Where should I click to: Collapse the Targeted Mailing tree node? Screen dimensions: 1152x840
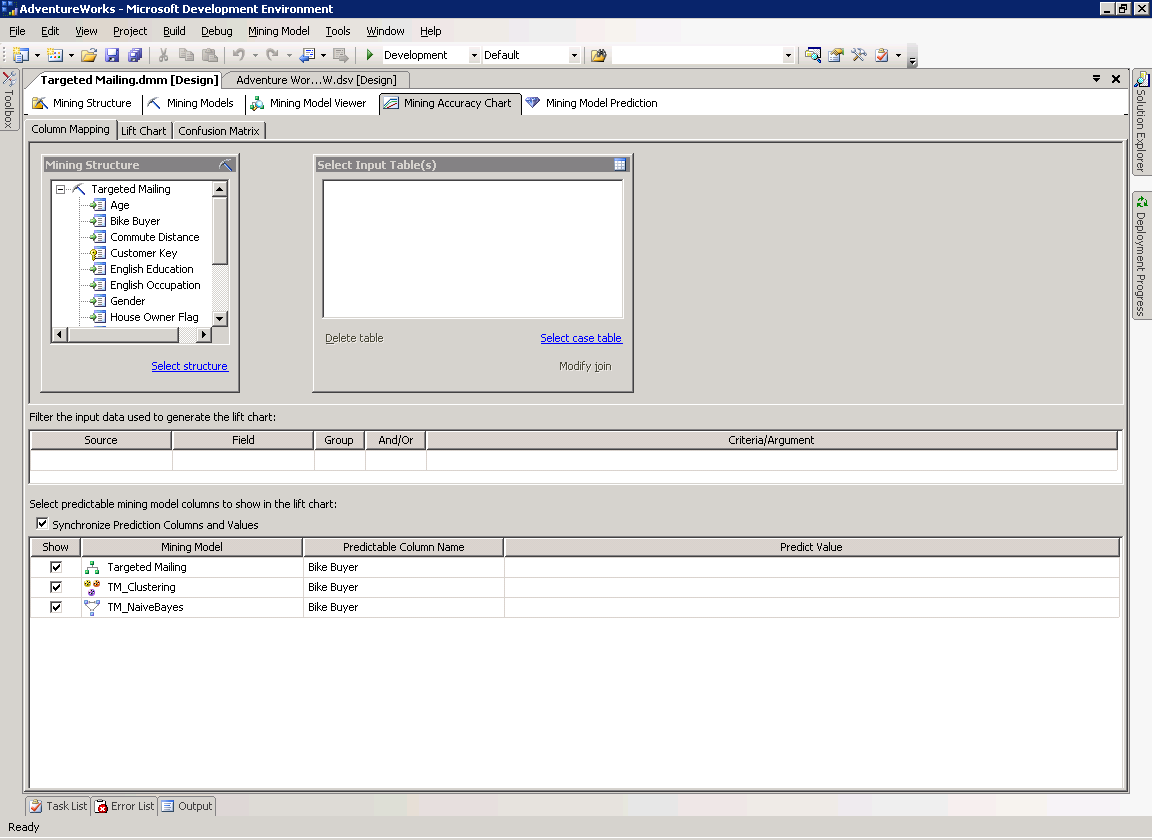60,189
